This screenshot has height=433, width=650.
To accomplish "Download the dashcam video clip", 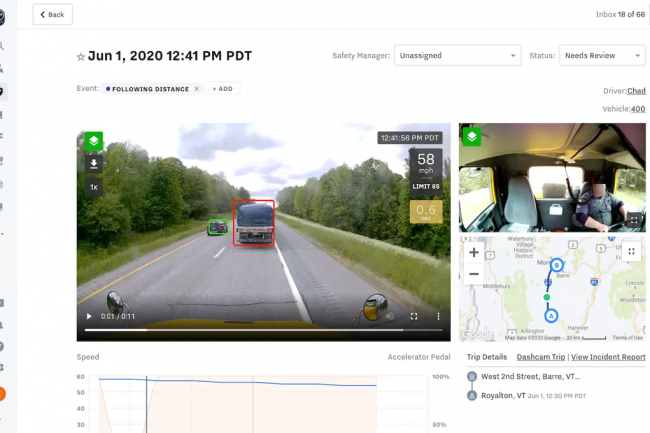I will (x=93, y=164).
